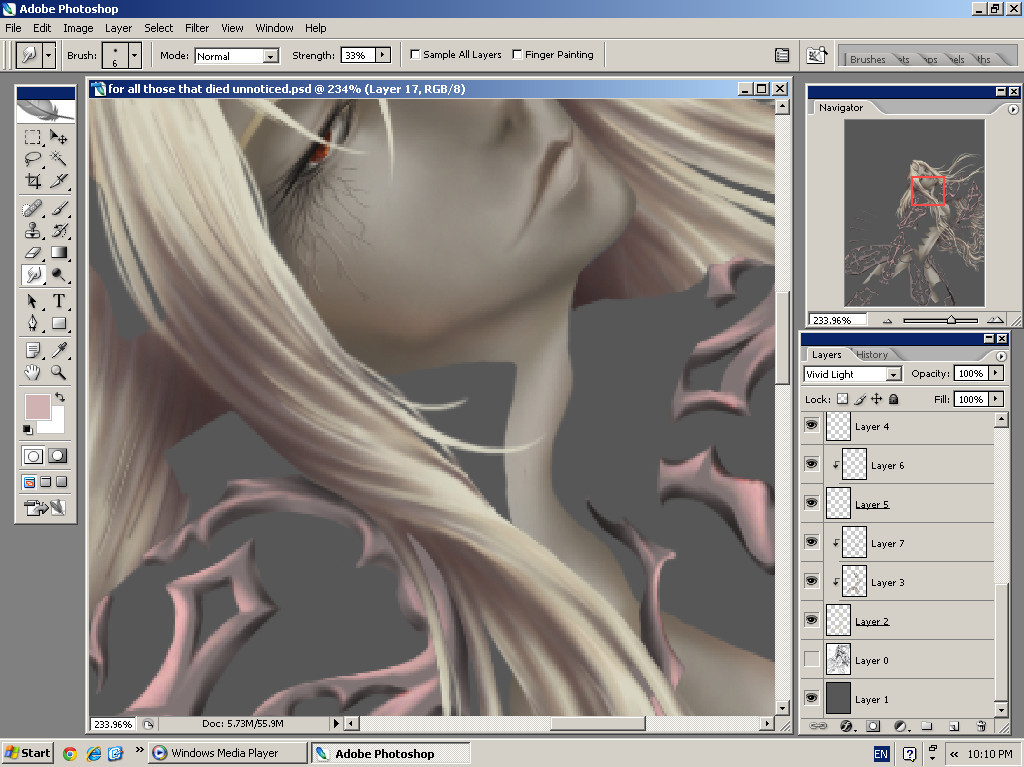Select the Smudge tool in toolbox
This screenshot has width=1024, height=767.
33,274
